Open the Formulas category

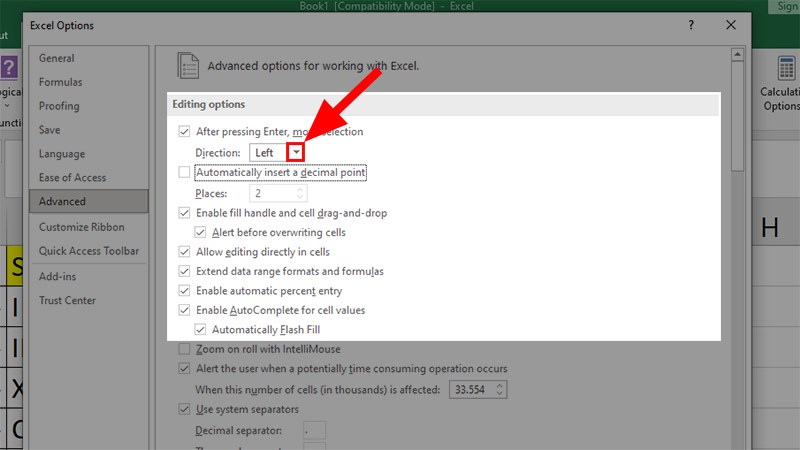pos(61,82)
